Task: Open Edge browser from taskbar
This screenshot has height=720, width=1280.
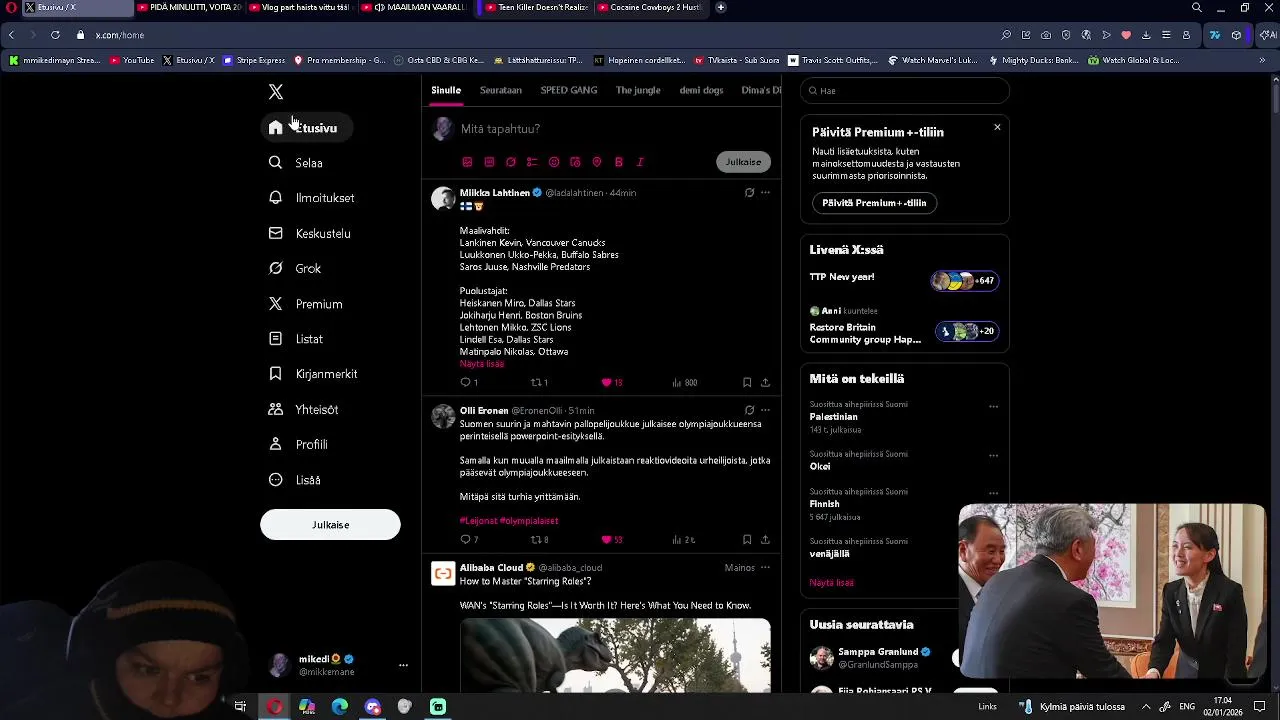Action: (x=340, y=707)
